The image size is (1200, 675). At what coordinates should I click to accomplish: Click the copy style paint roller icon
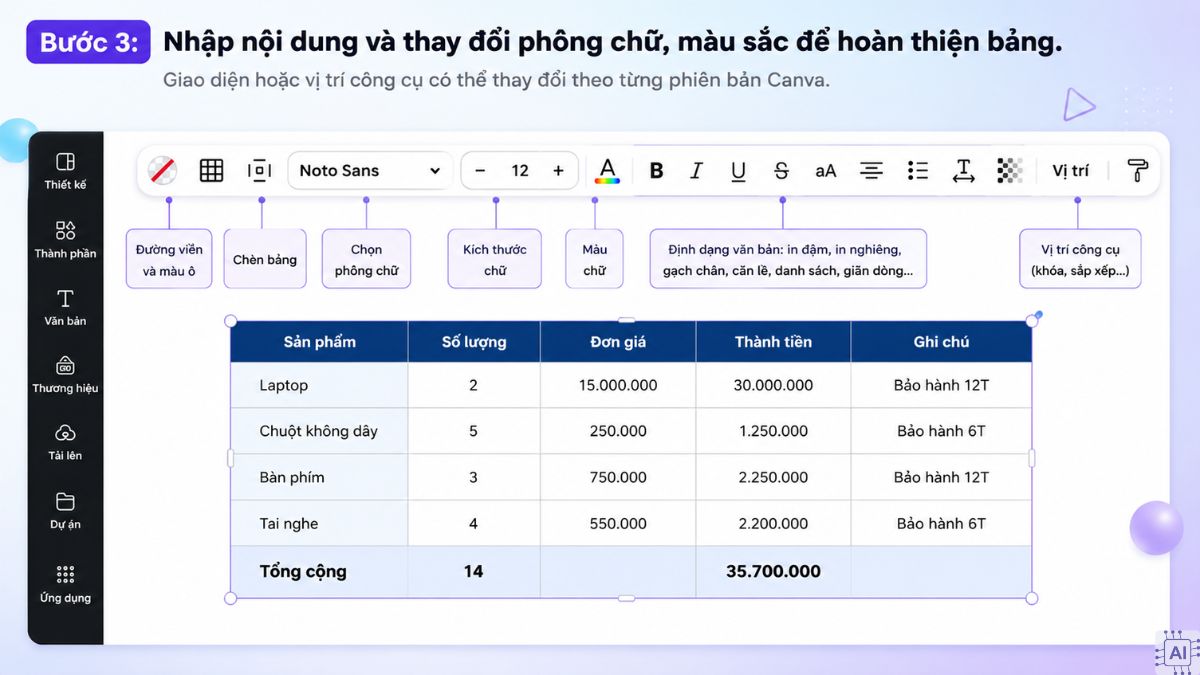point(1137,171)
